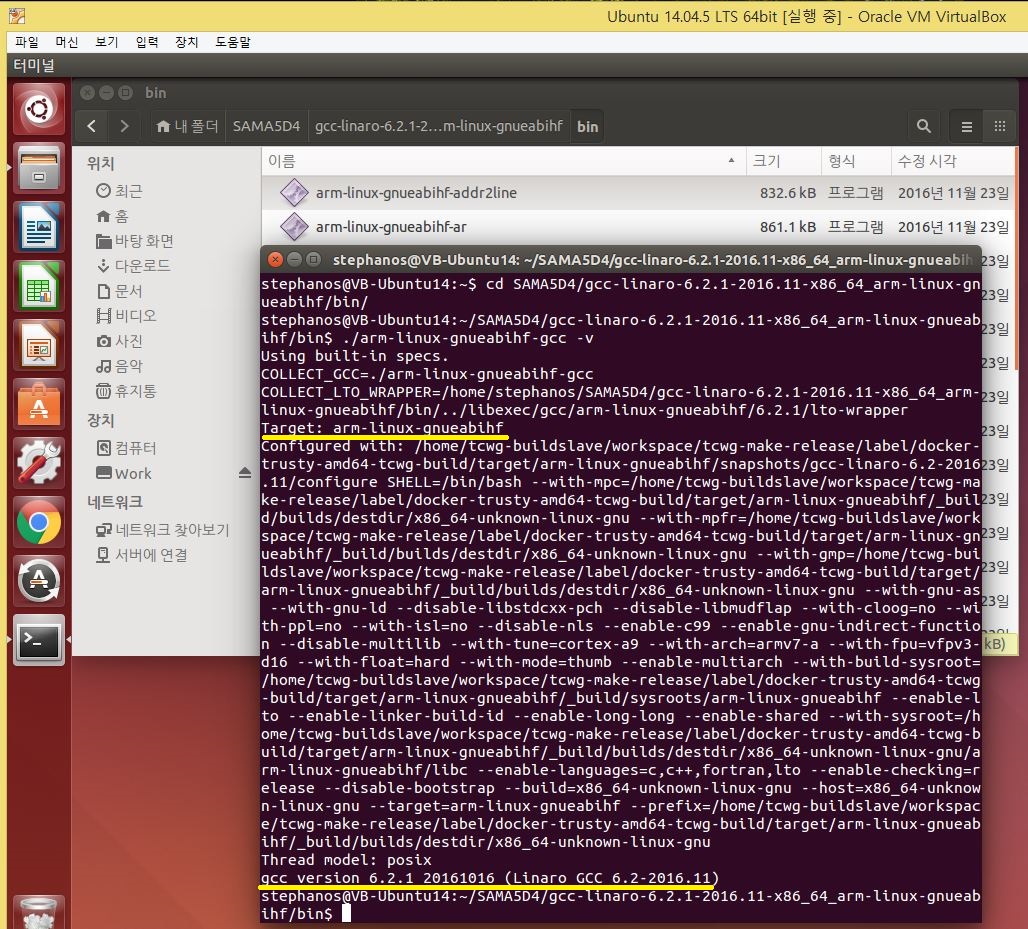Sort files by 크기 column header
Viewport: 1028px width, 929px height.
tap(766, 161)
